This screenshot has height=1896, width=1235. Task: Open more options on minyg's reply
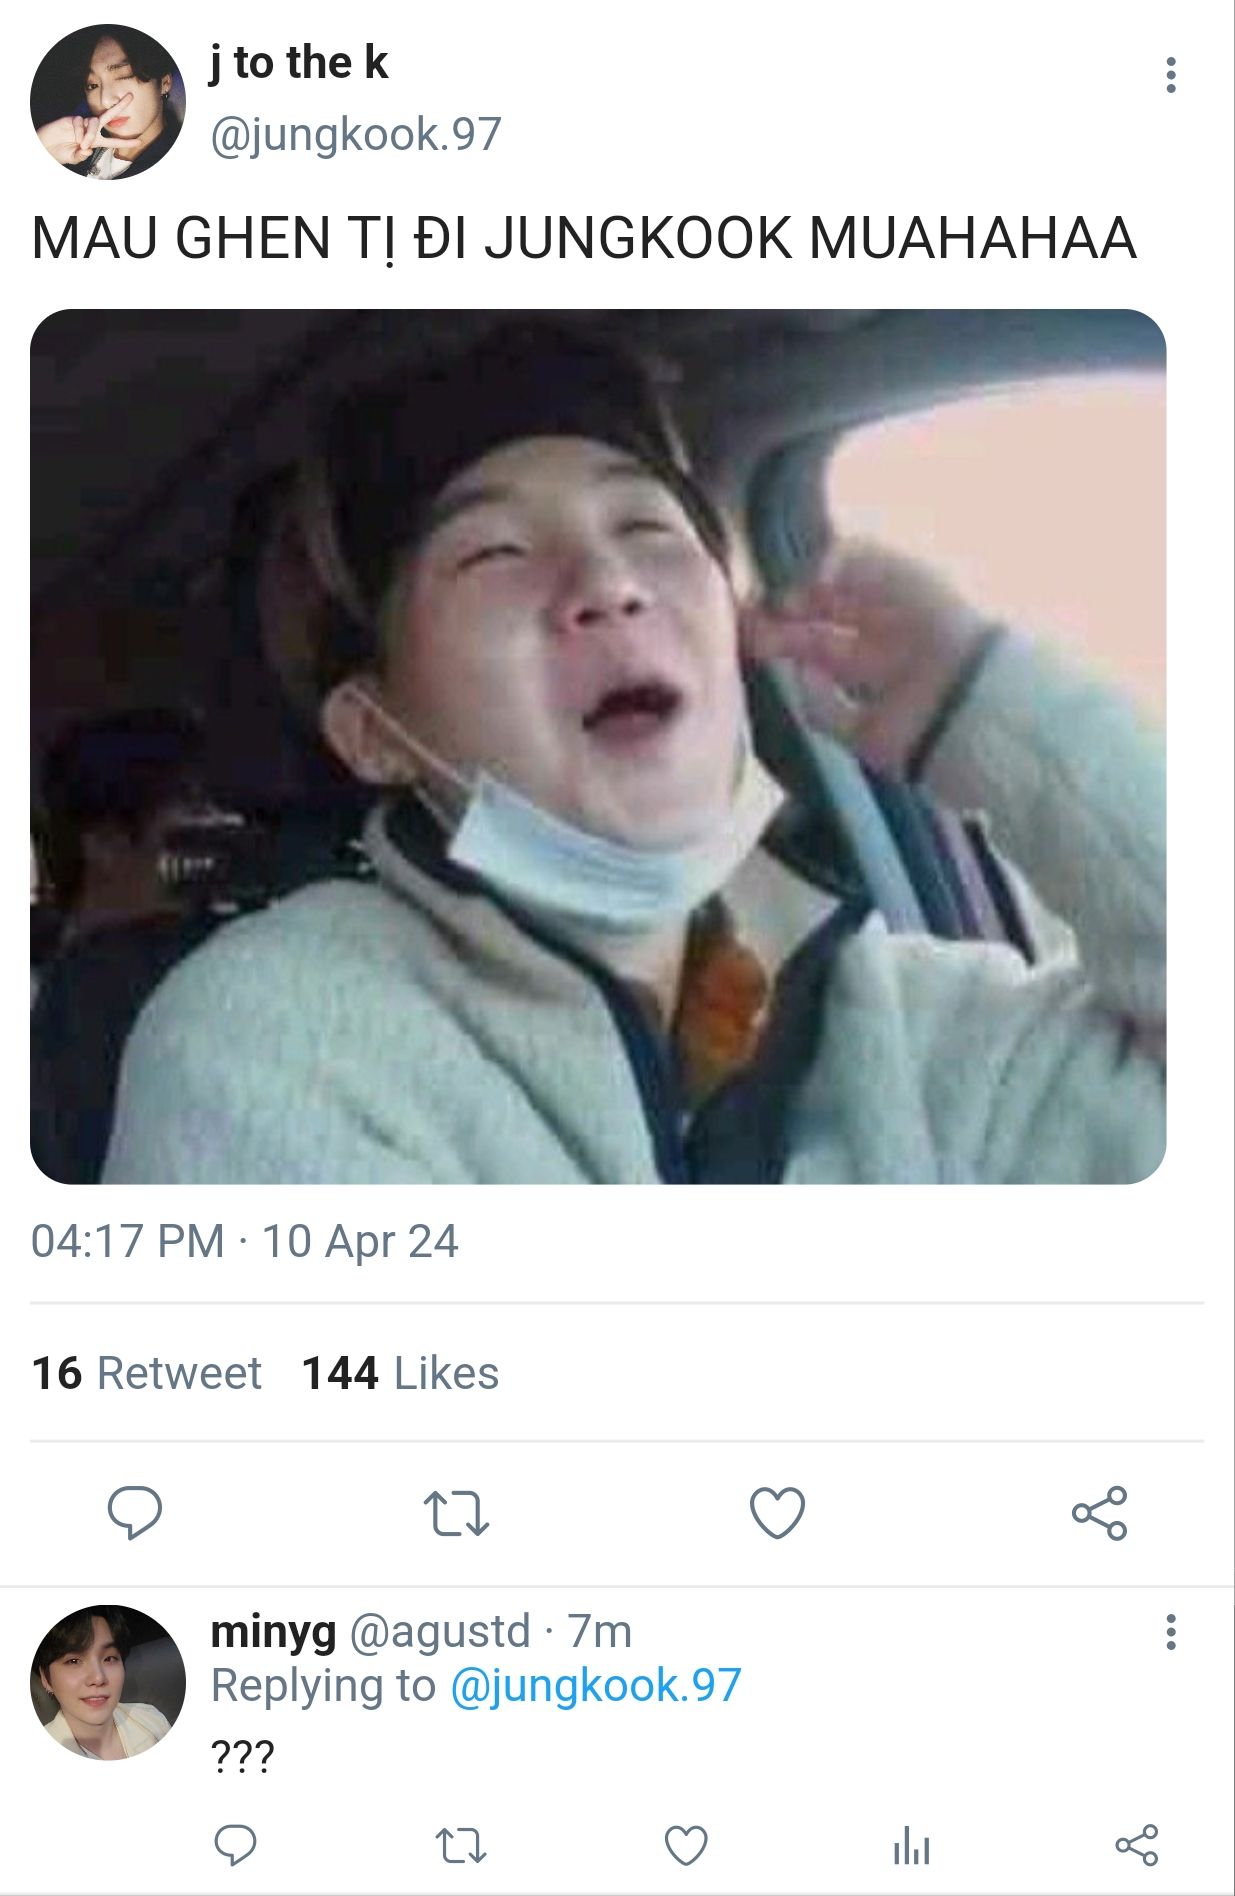tap(1170, 1633)
